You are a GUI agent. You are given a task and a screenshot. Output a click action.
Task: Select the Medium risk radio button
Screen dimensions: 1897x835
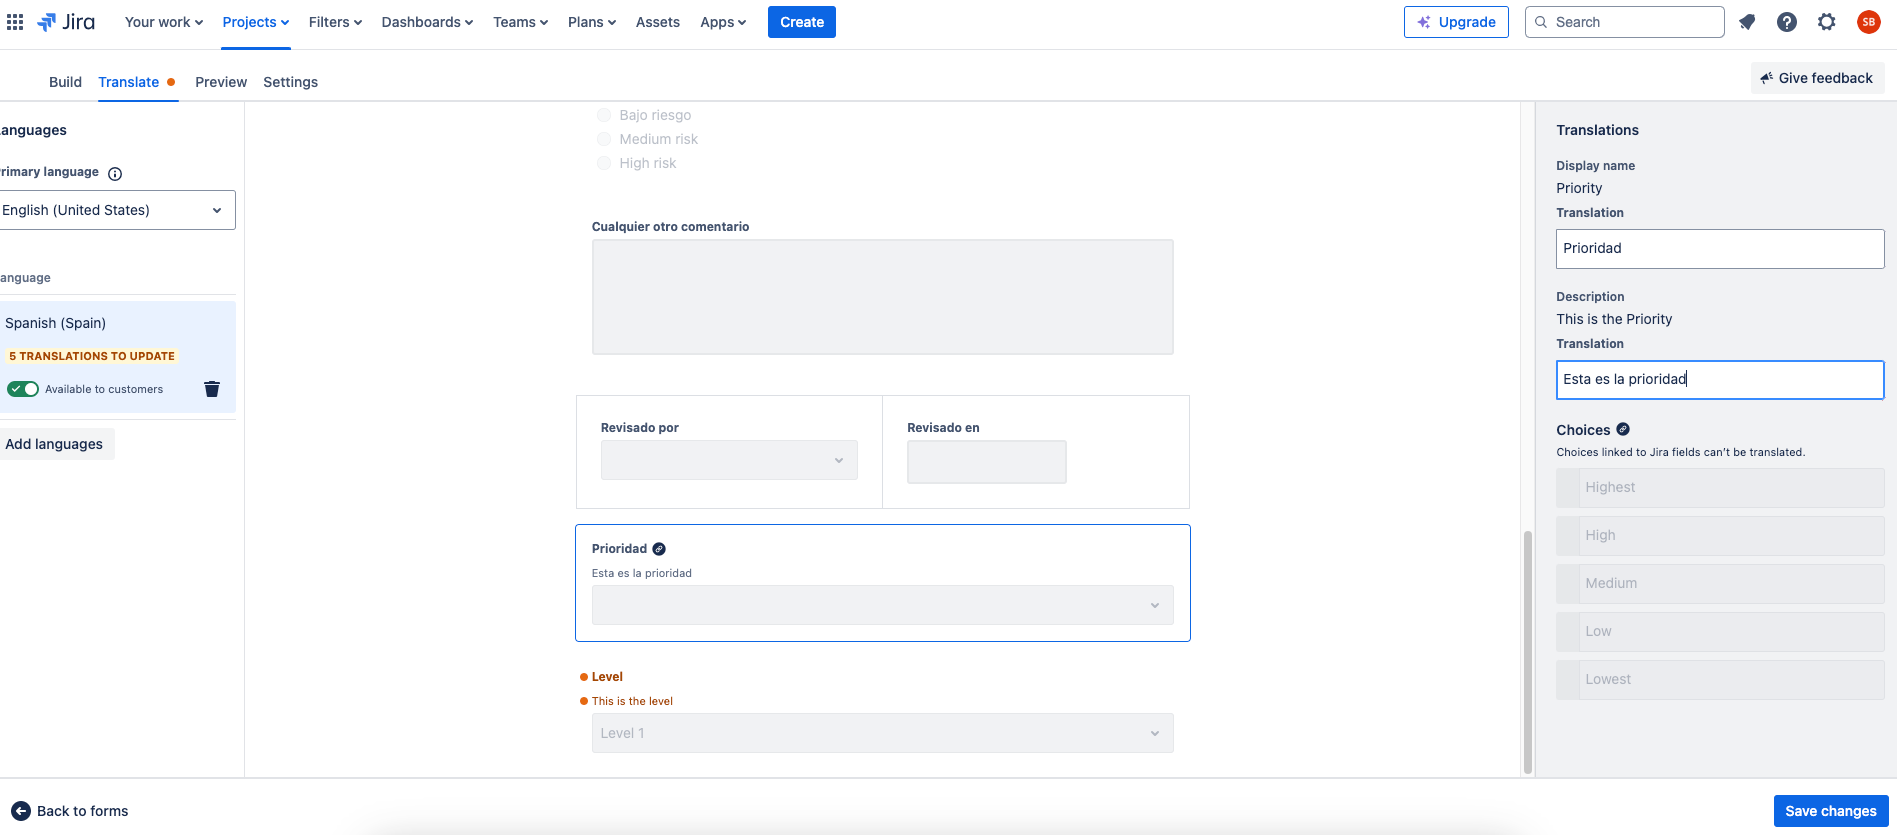pos(604,139)
